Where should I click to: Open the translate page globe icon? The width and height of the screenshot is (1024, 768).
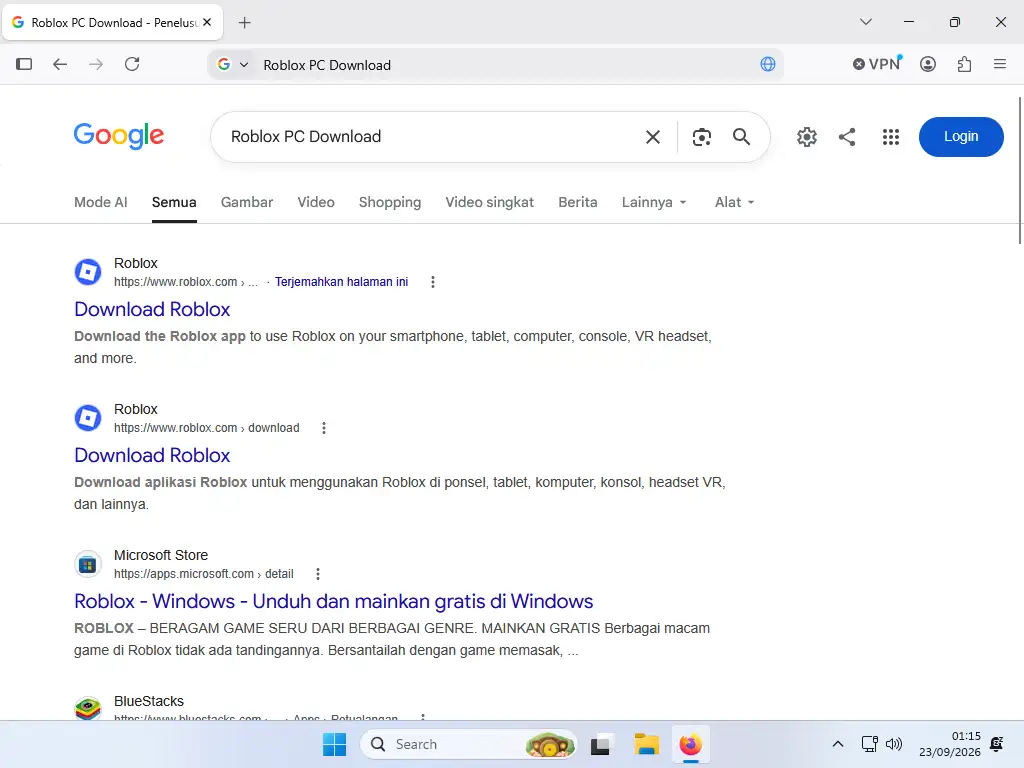click(768, 64)
